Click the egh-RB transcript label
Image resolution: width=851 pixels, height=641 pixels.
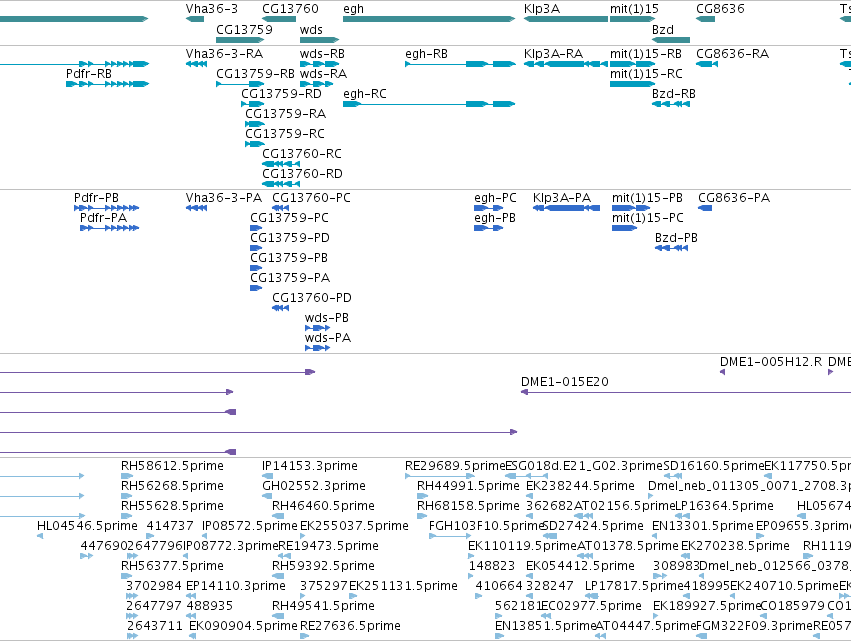[427, 54]
